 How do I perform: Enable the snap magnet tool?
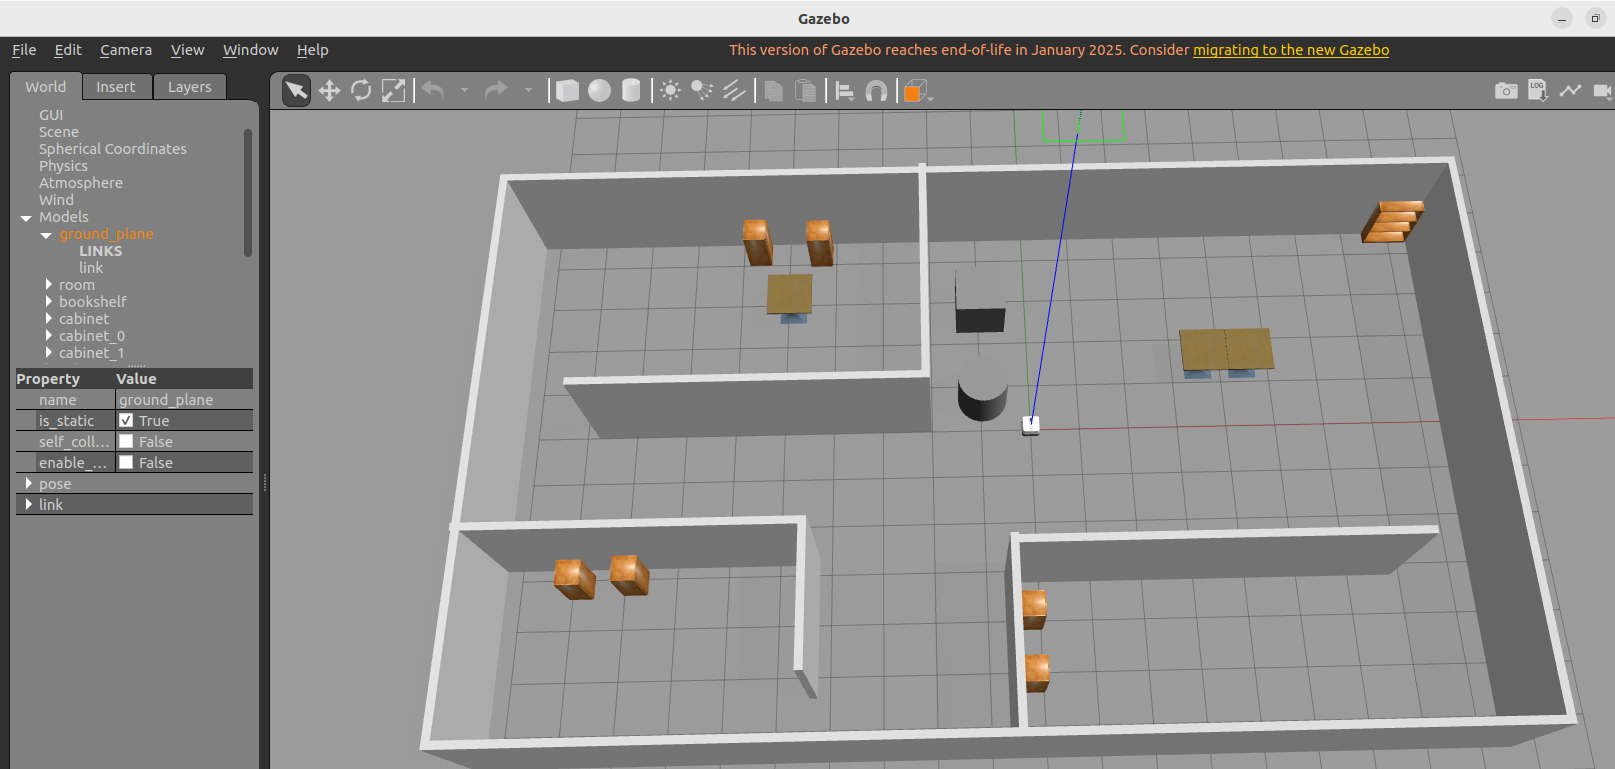point(876,91)
